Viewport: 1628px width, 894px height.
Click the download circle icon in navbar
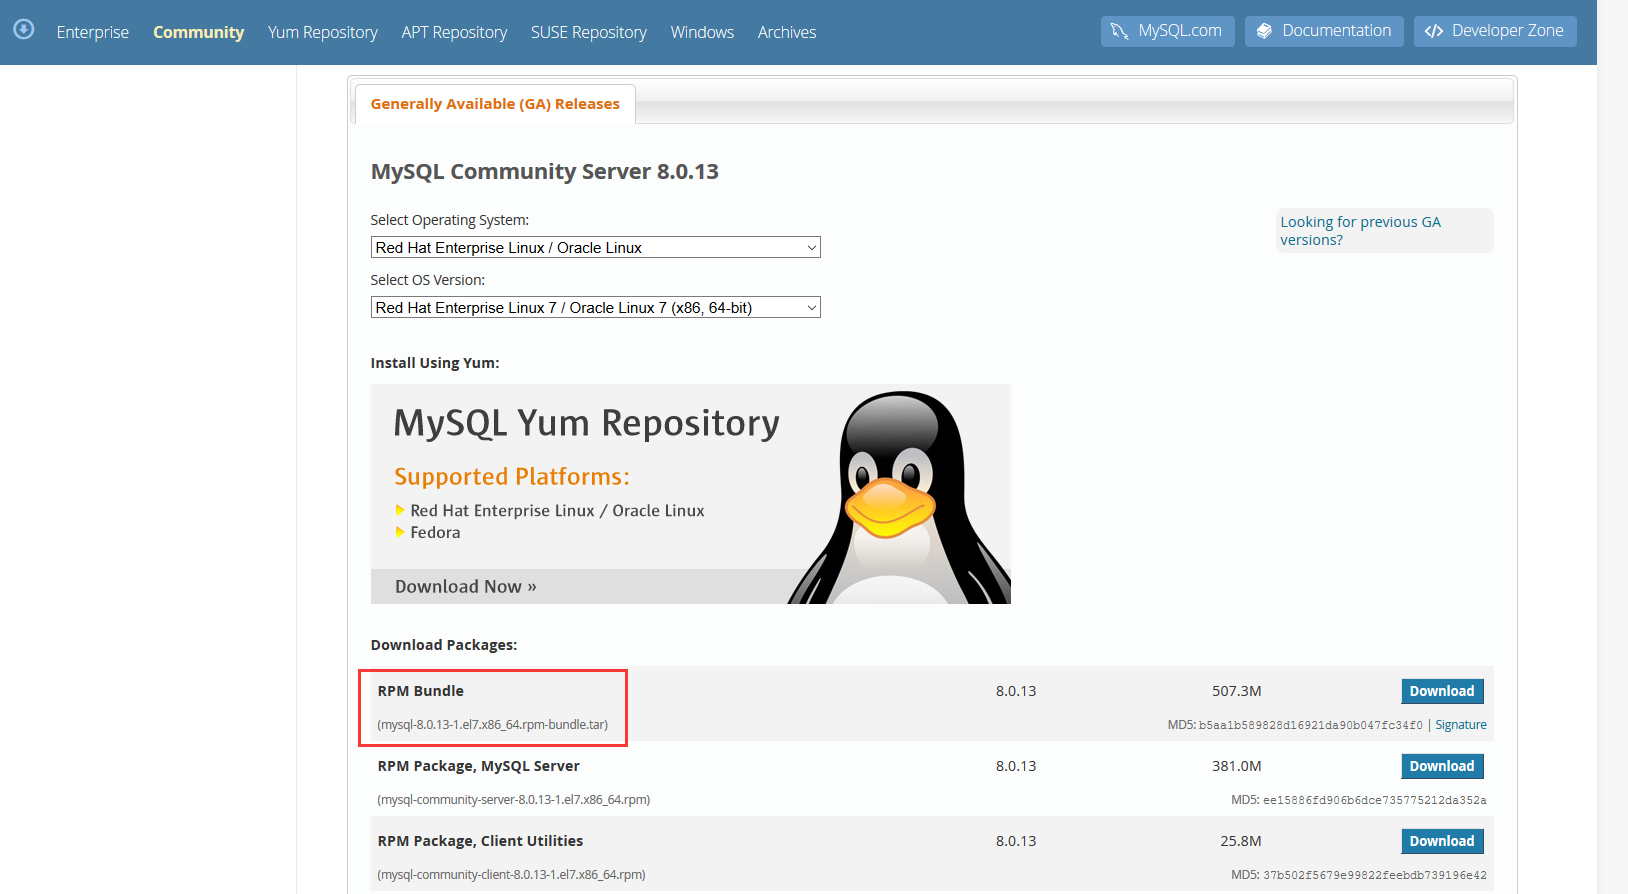coord(24,29)
